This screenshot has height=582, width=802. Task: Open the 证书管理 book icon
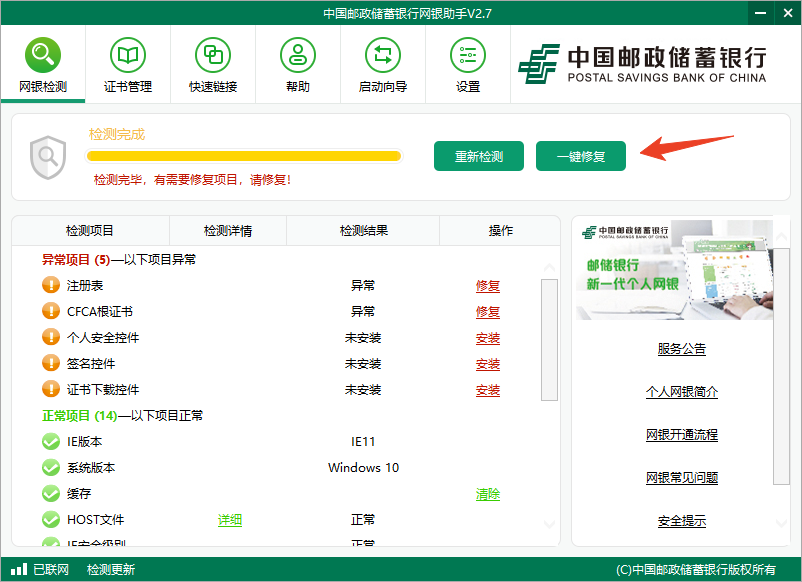(x=128, y=55)
